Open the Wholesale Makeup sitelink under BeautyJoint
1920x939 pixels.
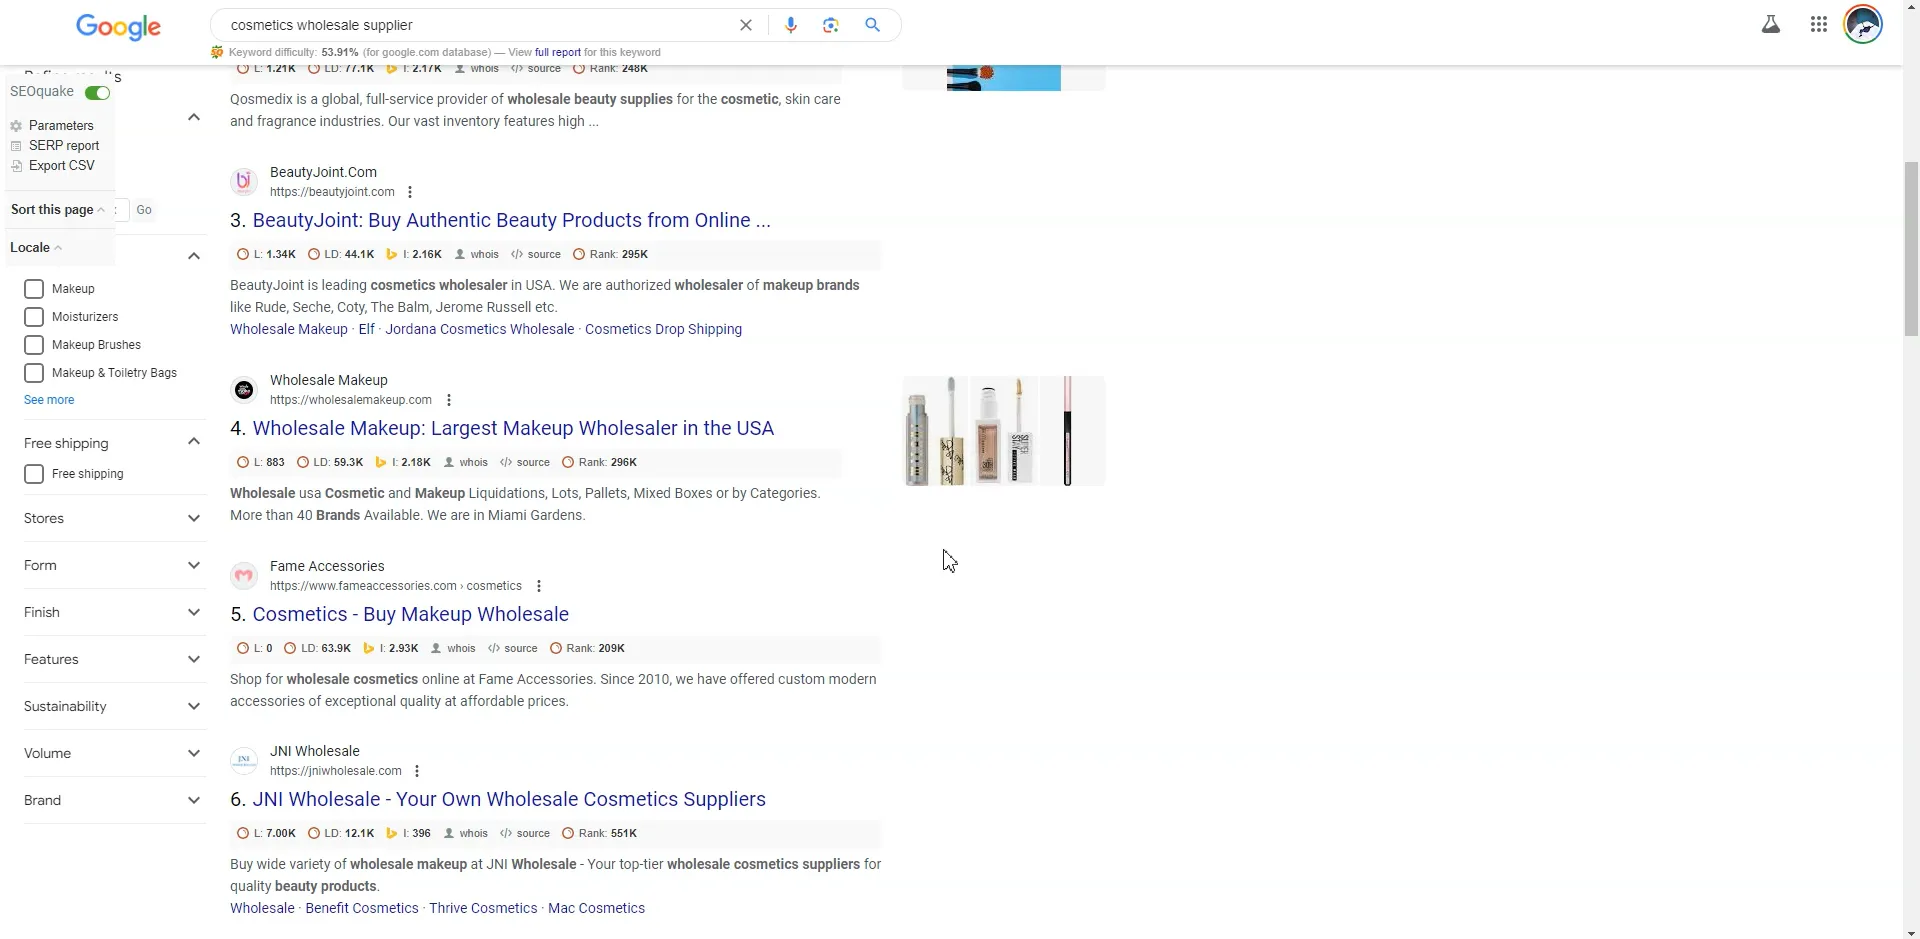coord(289,329)
